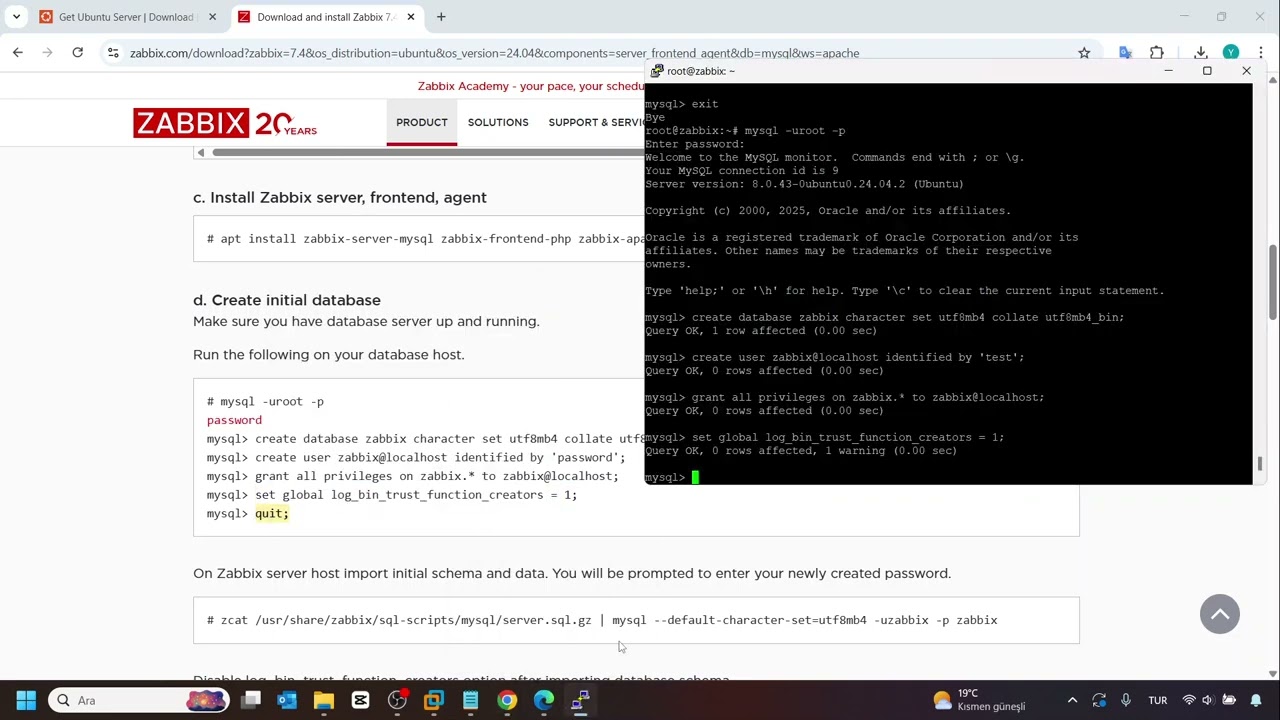The width and height of the screenshot is (1280, 720).
Task: Switch keyboard language TUR indicator
Action: (x=1158, y=700)
